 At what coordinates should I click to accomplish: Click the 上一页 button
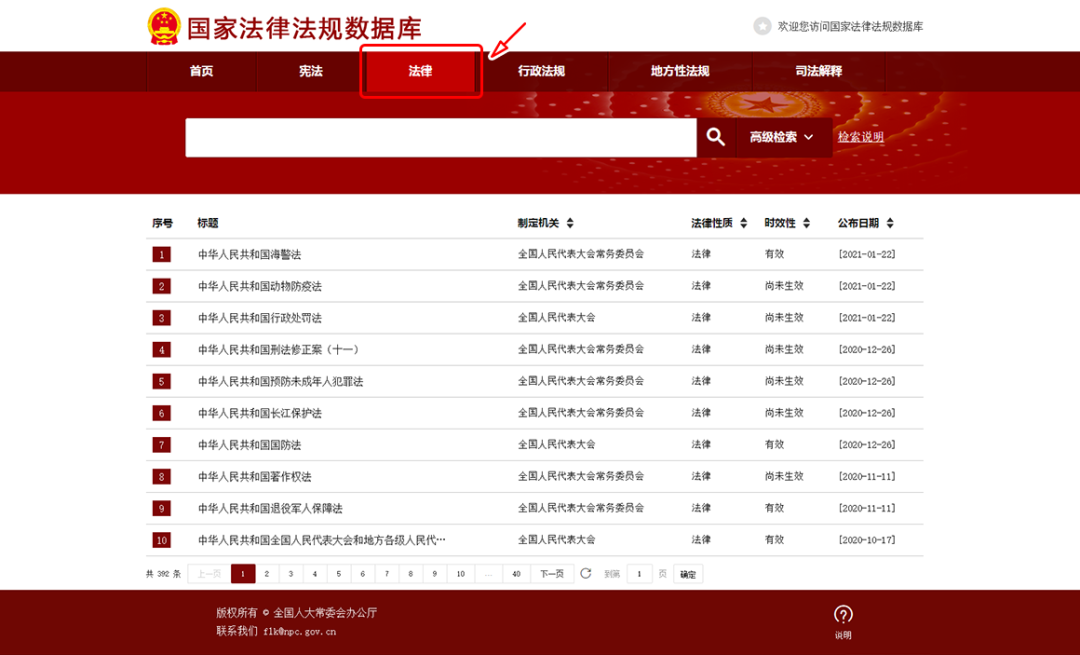point(209,574)
